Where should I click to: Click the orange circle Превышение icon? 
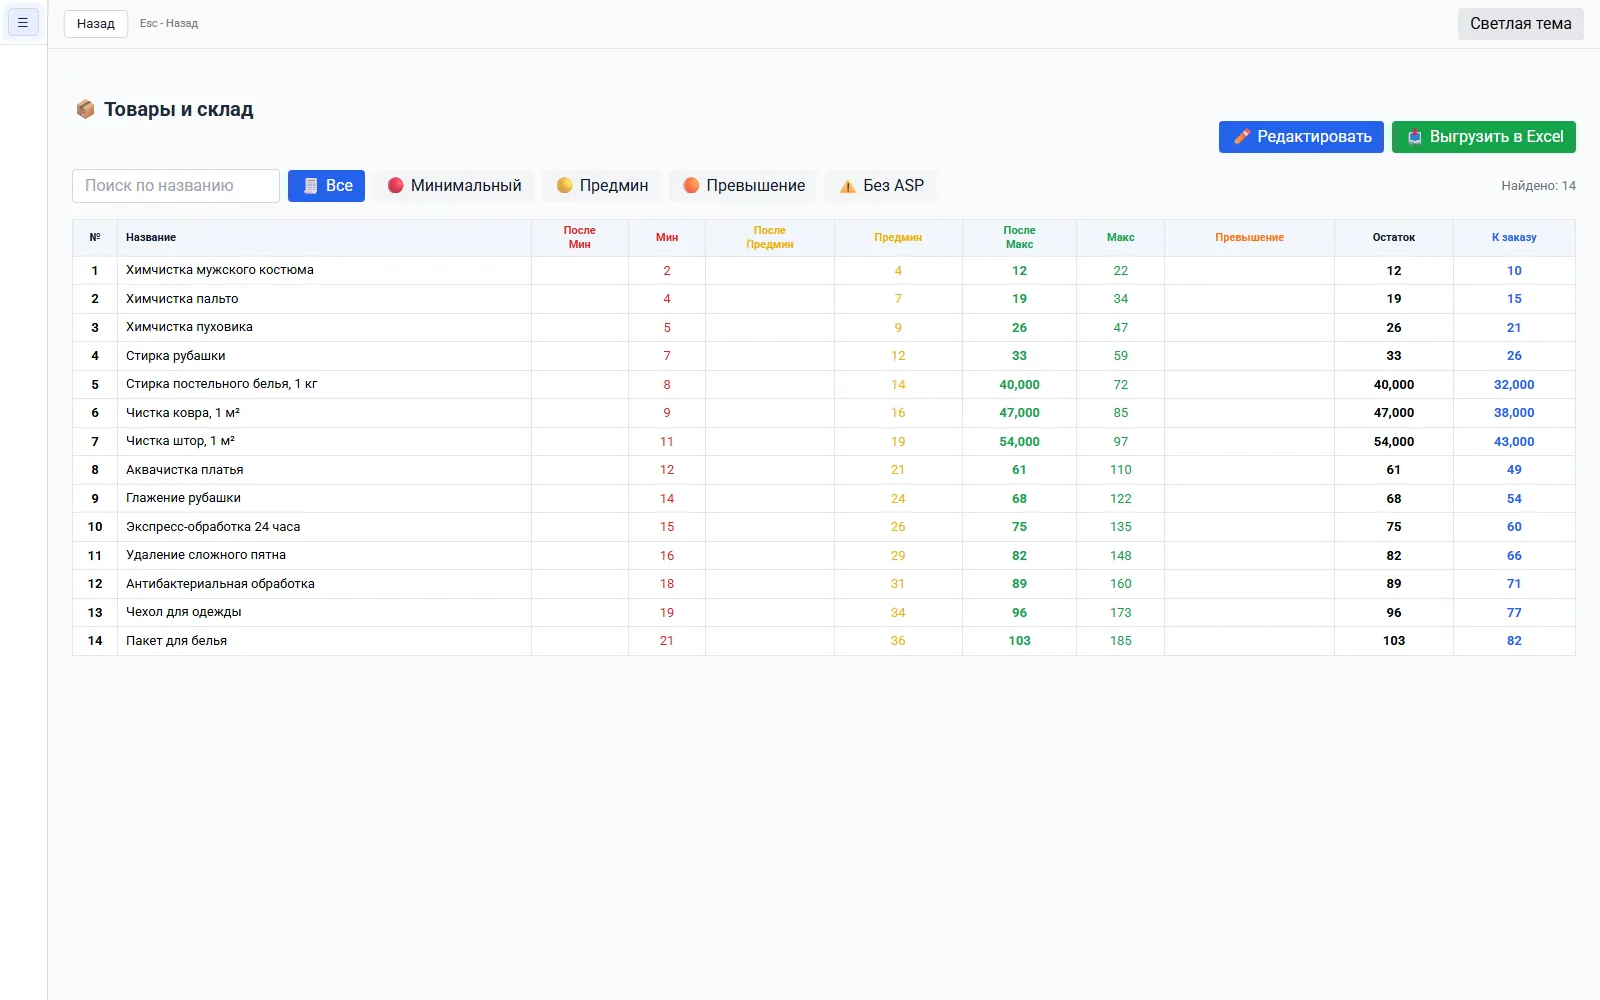coord(691,186)
